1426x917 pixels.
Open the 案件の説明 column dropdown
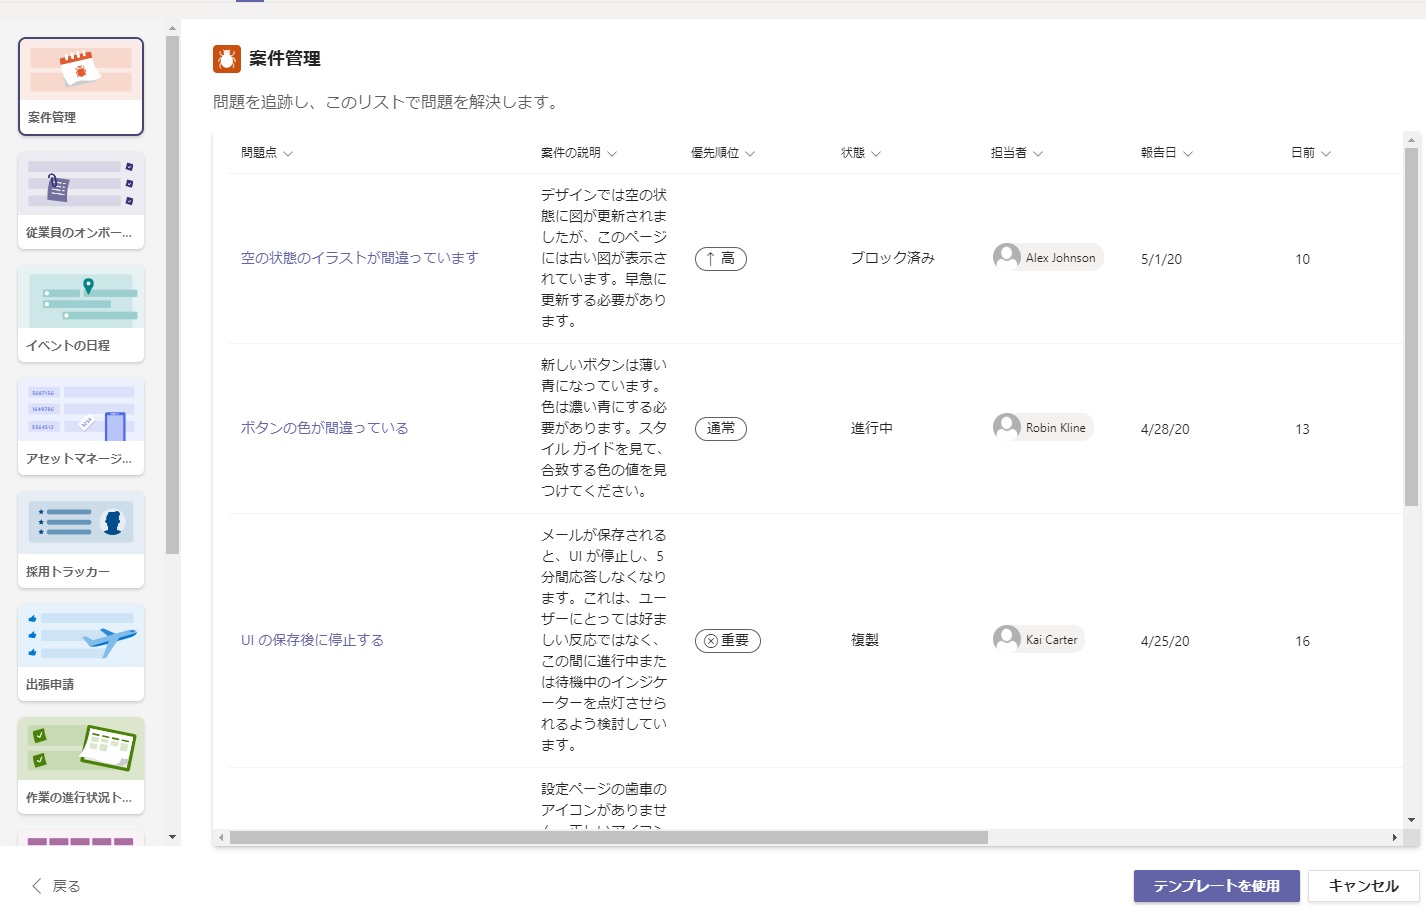(579, 153)
